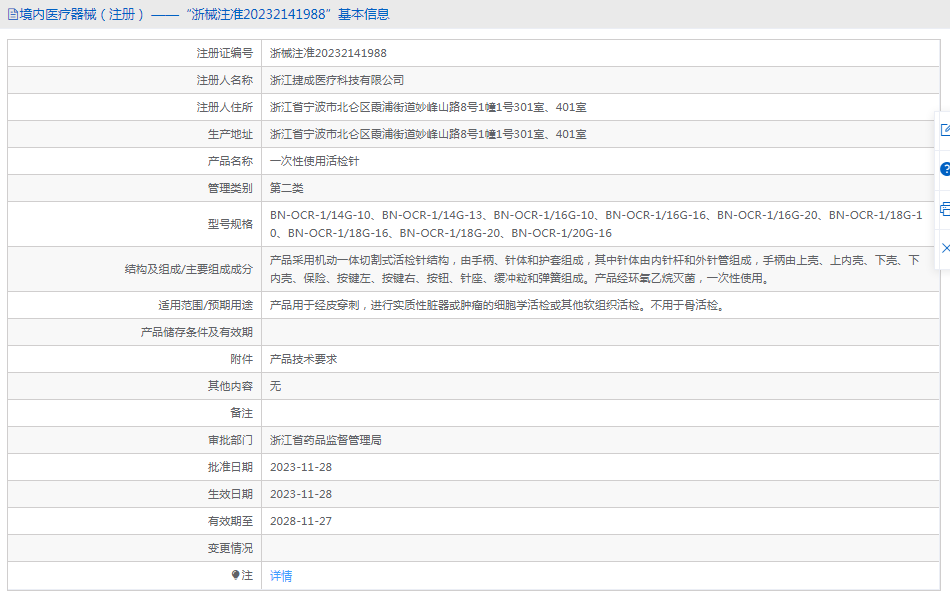Click the 审批部门 label
The height and width of the screenshot is (598, 950).
pos(230,440)
